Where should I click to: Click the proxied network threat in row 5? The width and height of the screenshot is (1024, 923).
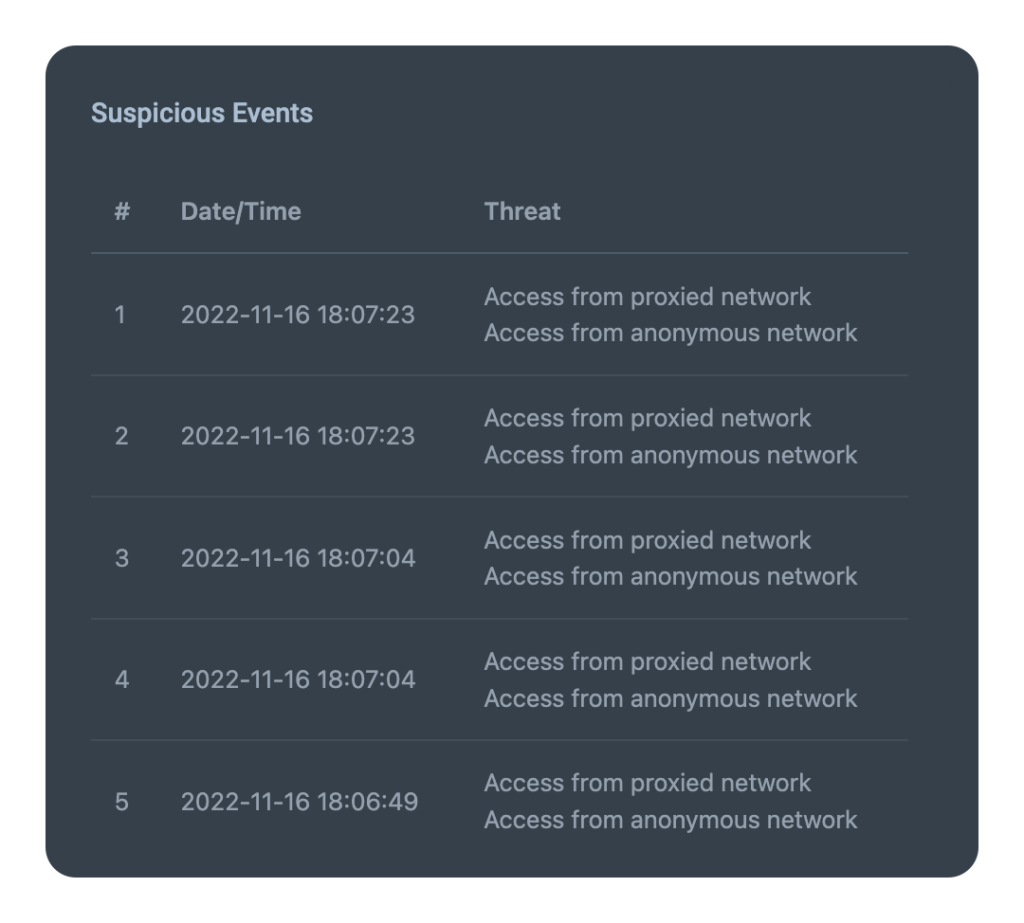tap(647, 783)
